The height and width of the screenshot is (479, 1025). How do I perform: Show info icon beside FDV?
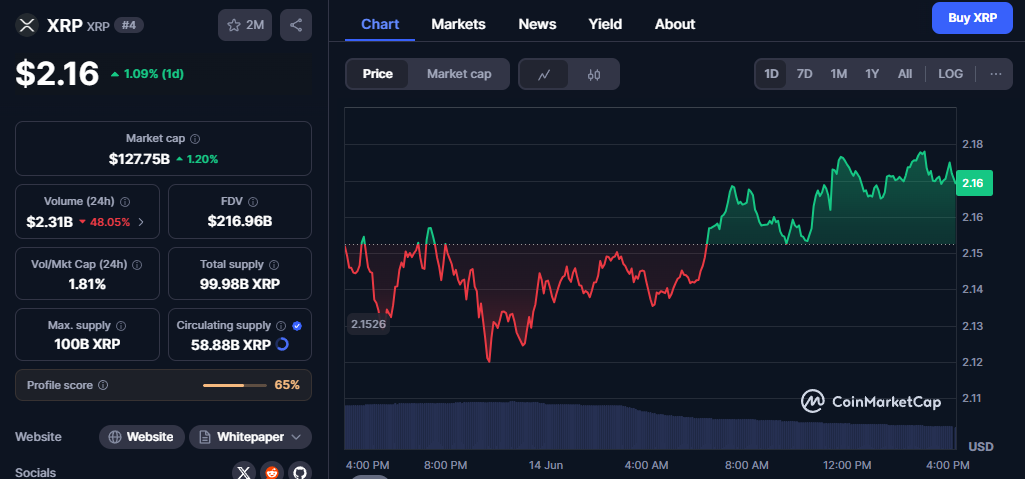(x=253, y=202)
